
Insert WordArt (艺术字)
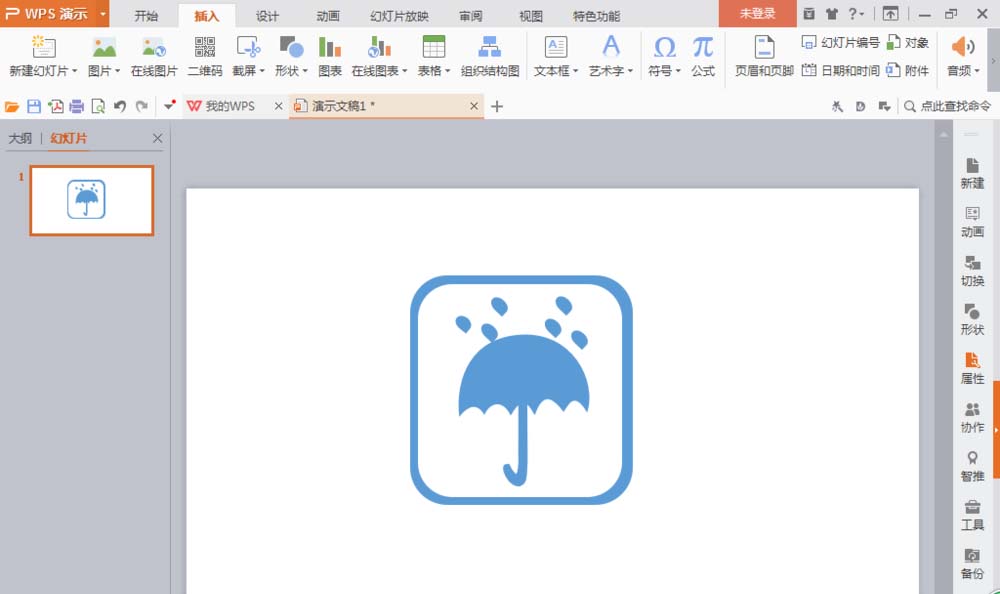coord(610,47)
